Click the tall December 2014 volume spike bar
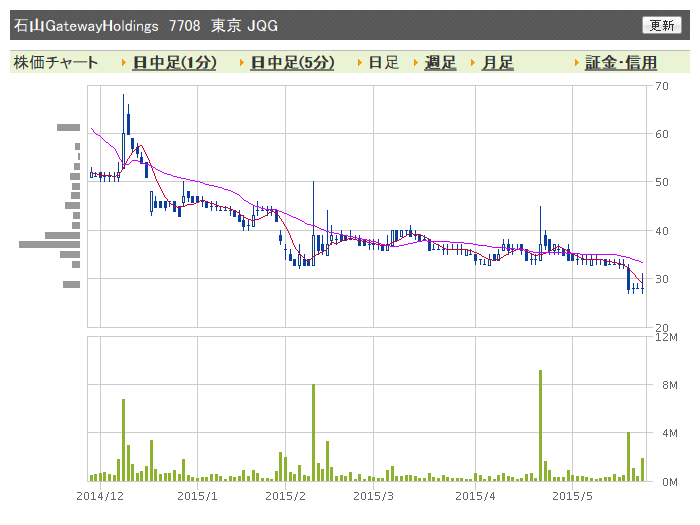 tap(123, 440)
